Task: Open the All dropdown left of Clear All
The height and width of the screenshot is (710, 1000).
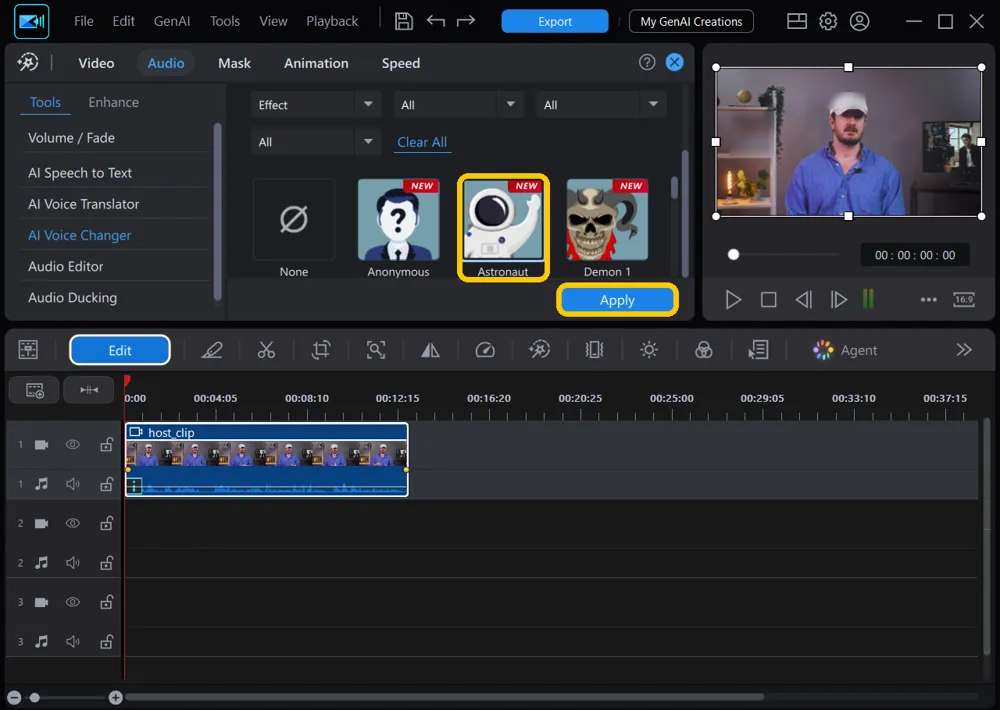Action: pyautogui.click(x=316, y=142)
